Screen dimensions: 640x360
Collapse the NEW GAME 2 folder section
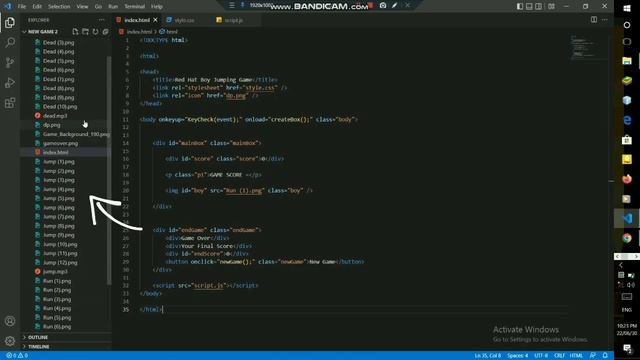pos(42,31)
